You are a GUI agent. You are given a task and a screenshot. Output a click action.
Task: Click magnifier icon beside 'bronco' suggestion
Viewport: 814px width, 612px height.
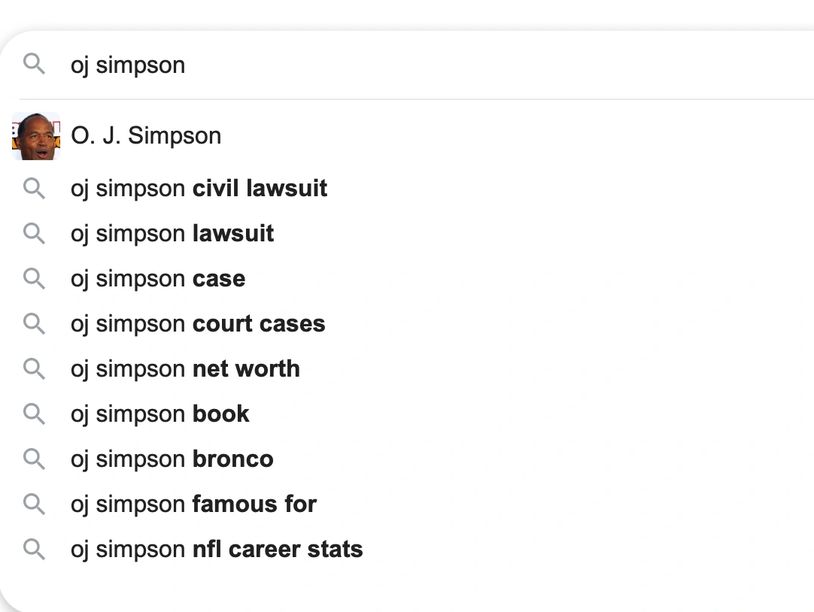(x=34, y=459)
